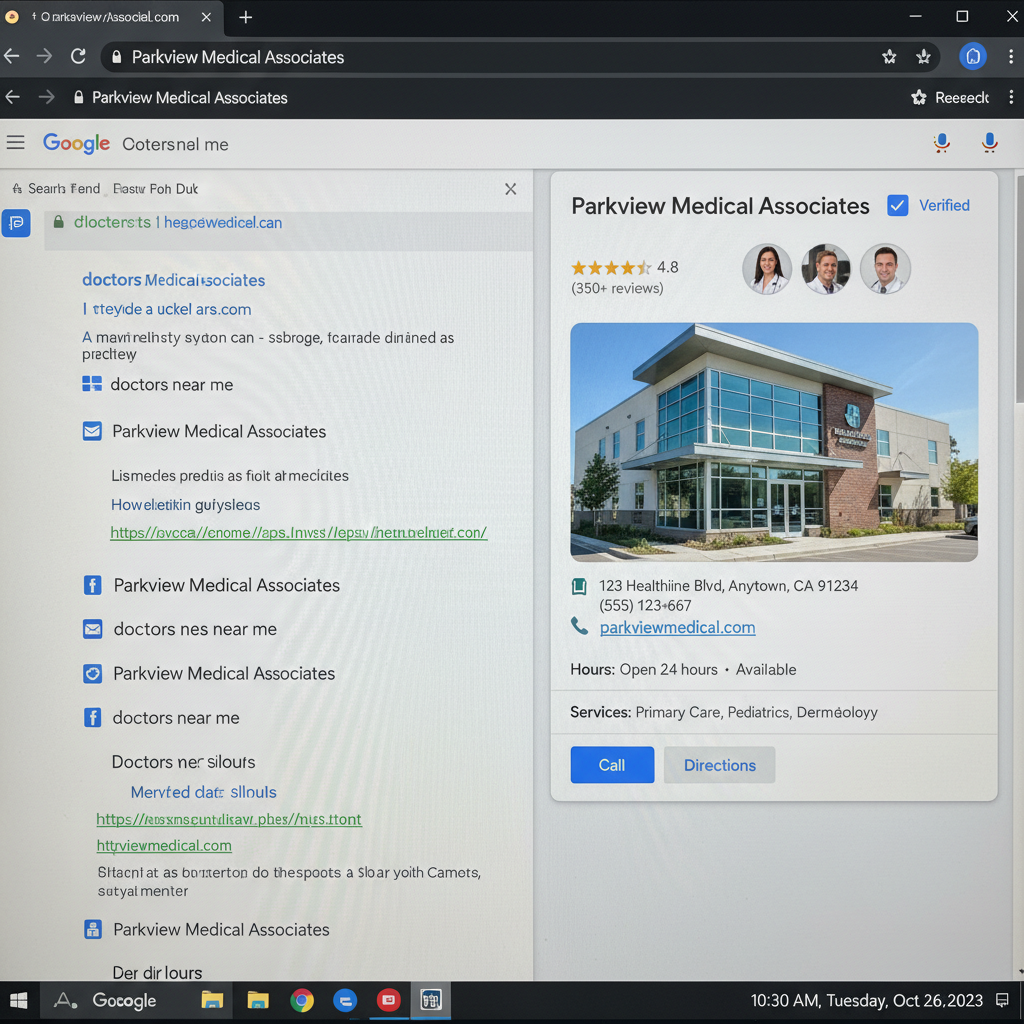Click the Facebook icon beside doctors near me
This screenshot has height=1024, width=1024.
(x=93, y=718)
